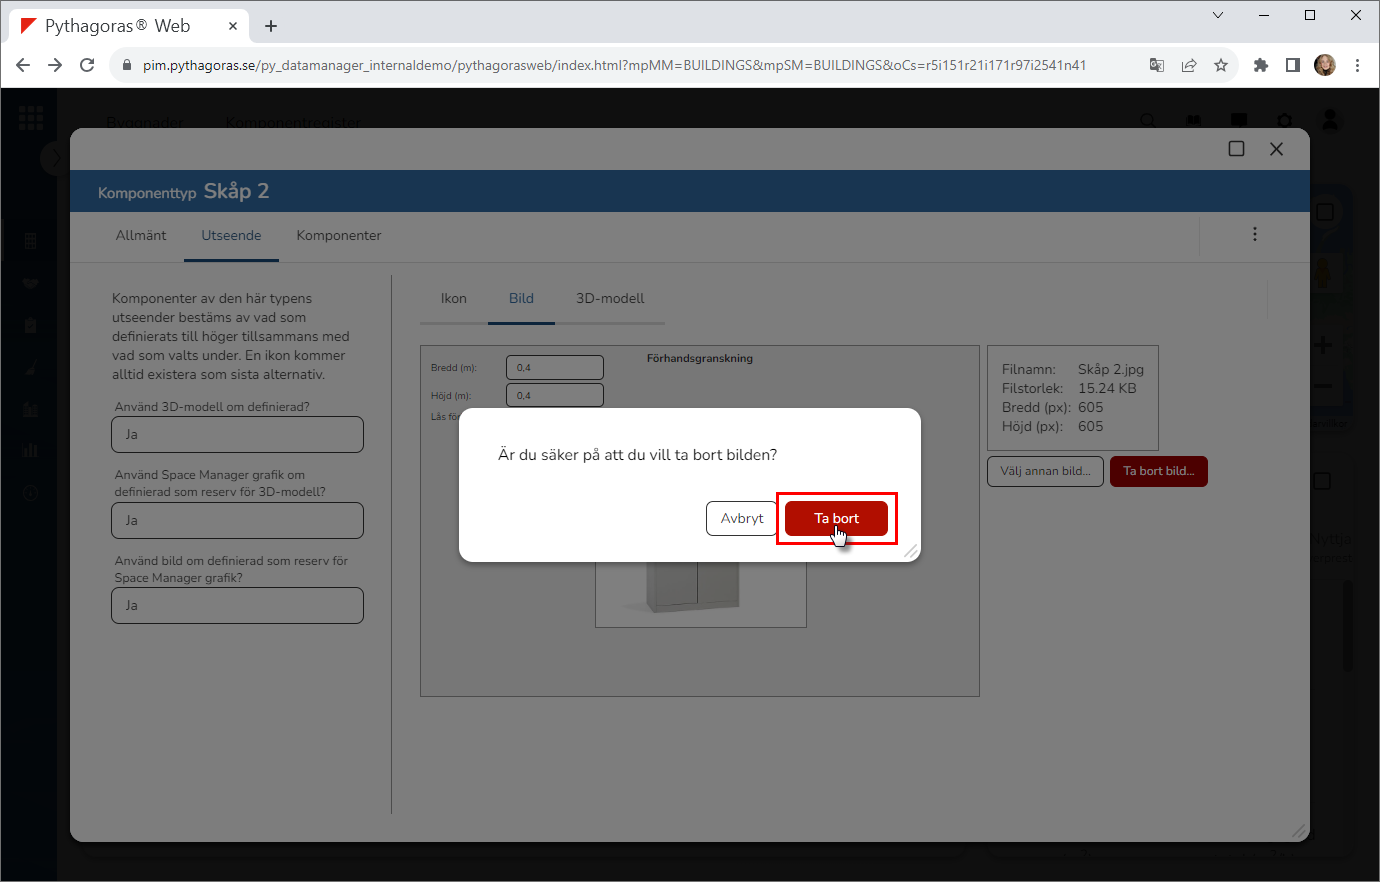Maximize the Komponenttyp dialog window
1380x882 pixels.
[1236, 149]
